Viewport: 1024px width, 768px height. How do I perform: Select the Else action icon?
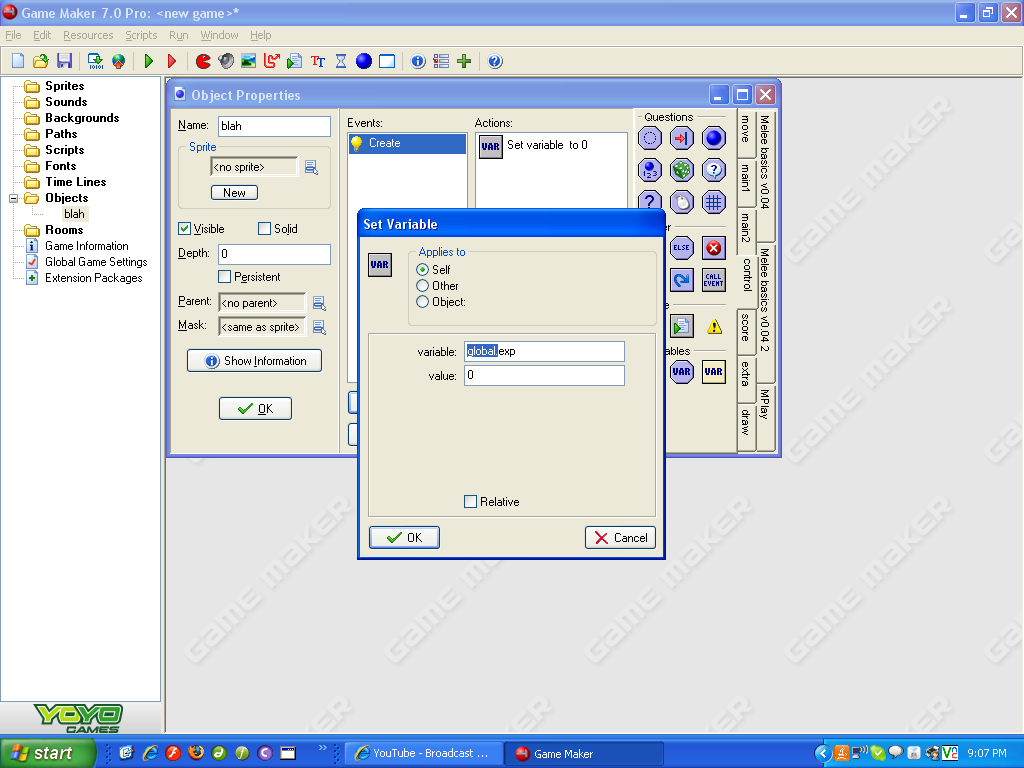pos(682,248)
